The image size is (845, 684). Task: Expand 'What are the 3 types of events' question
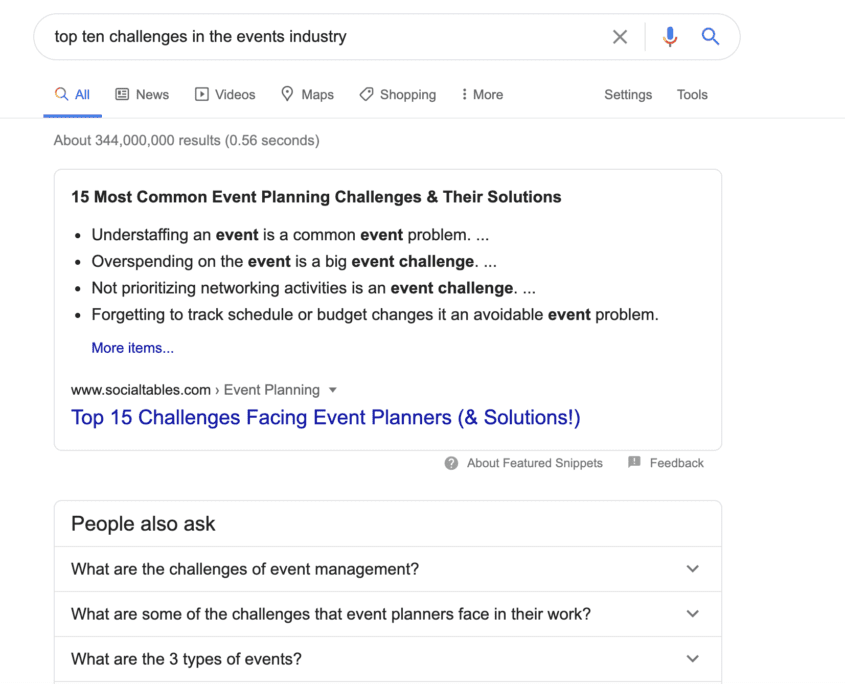tap(692, 659)
